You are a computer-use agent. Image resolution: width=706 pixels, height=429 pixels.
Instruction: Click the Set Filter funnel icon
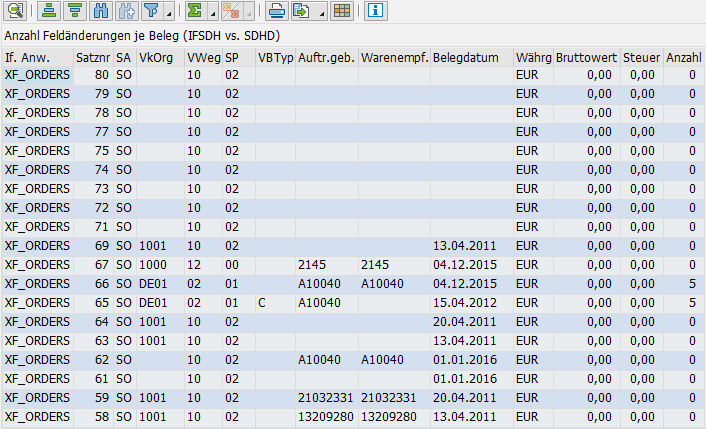coord(151,12)
